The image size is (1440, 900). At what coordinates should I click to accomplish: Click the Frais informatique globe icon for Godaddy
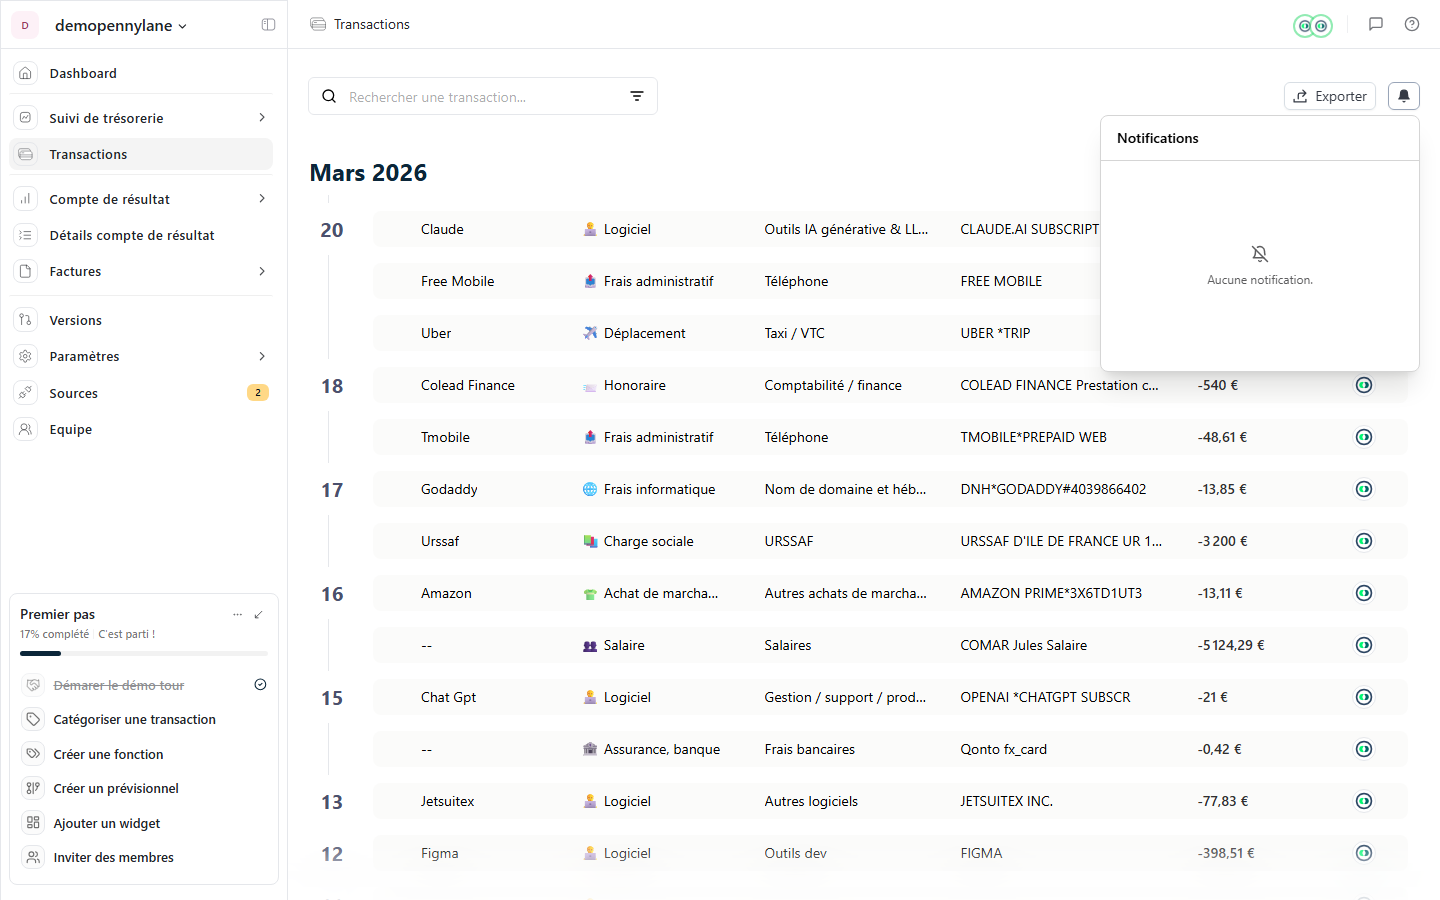(590, 489)
